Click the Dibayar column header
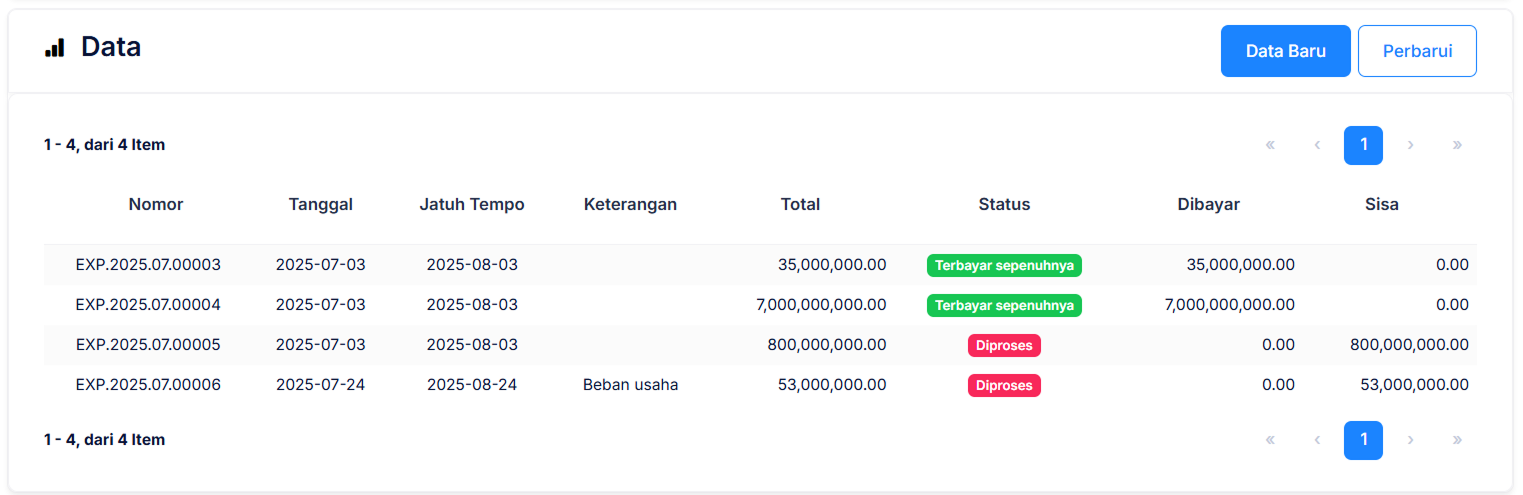 point(1209,204)
